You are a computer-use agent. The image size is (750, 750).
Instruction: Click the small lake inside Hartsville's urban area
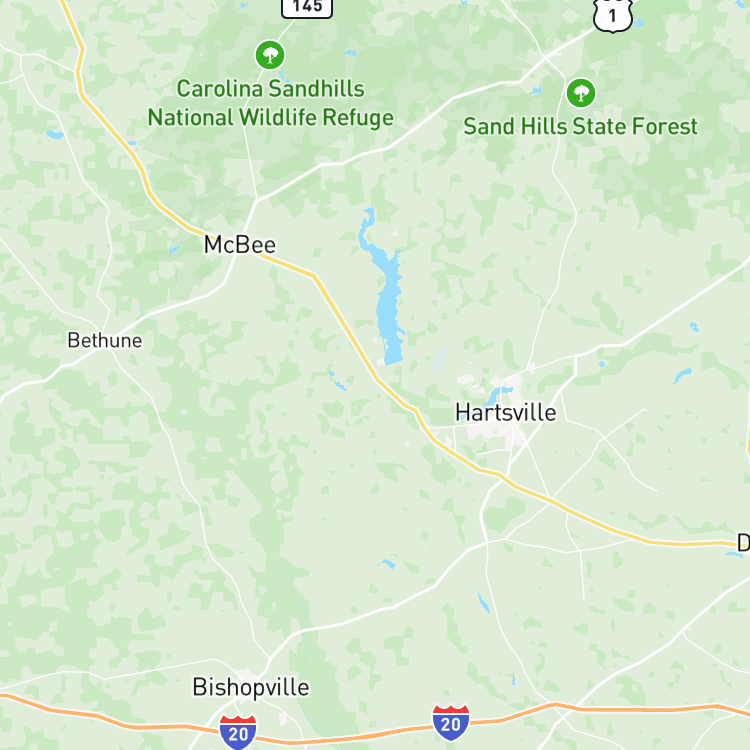(x=496, y=395)
